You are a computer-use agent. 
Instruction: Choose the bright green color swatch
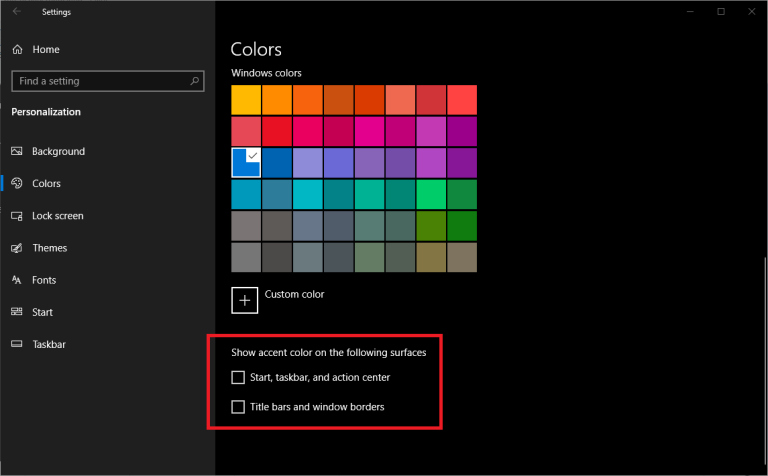click(x=431, y=194)
